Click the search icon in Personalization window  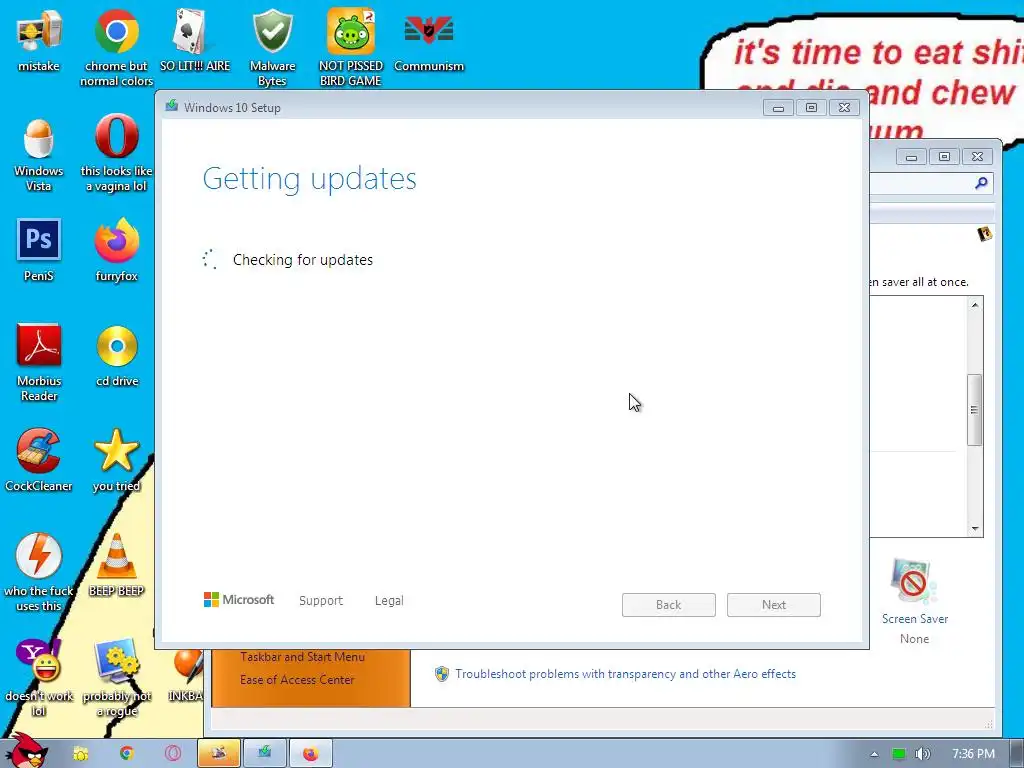[x=981, y=184]
